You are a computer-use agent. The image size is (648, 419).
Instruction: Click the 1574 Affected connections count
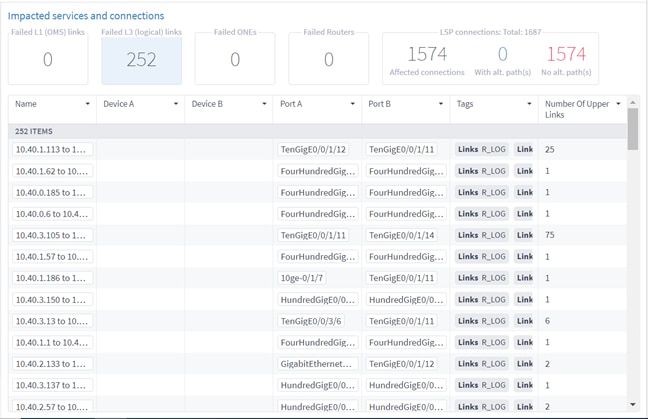pyautogui.click(x=427, y=55)
